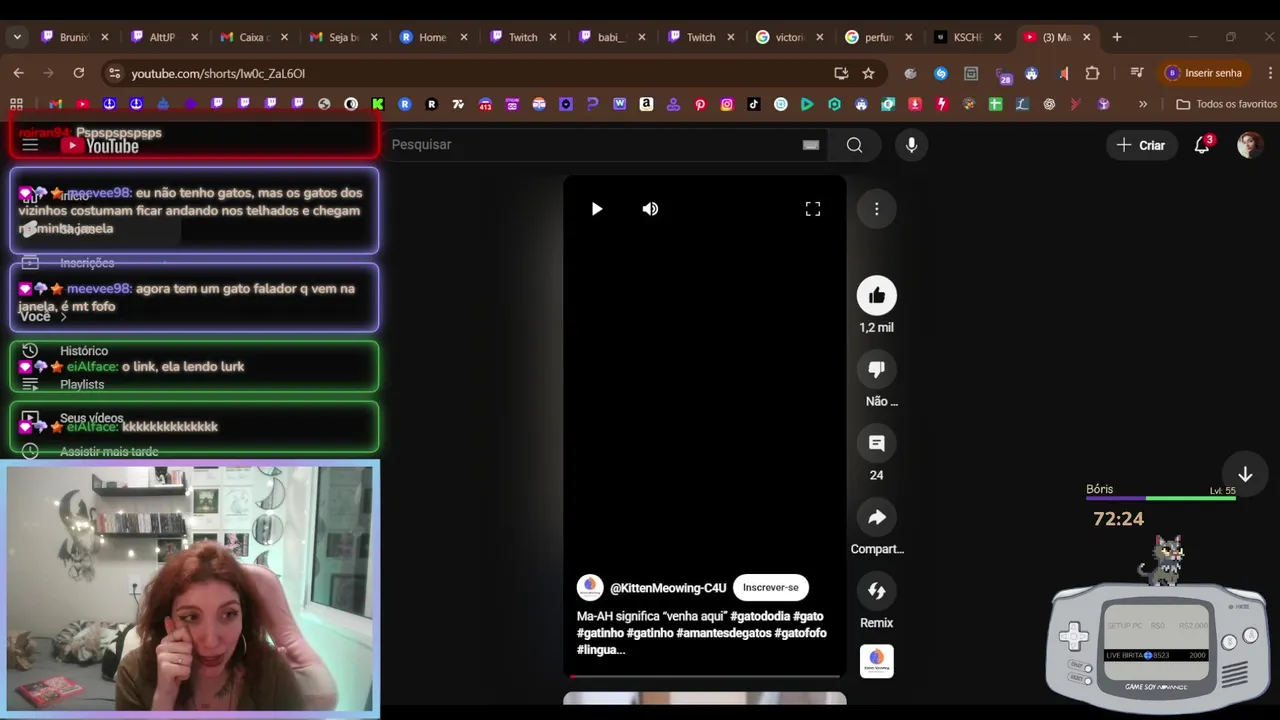Open the Apps grid bookmark

[16, 104]
